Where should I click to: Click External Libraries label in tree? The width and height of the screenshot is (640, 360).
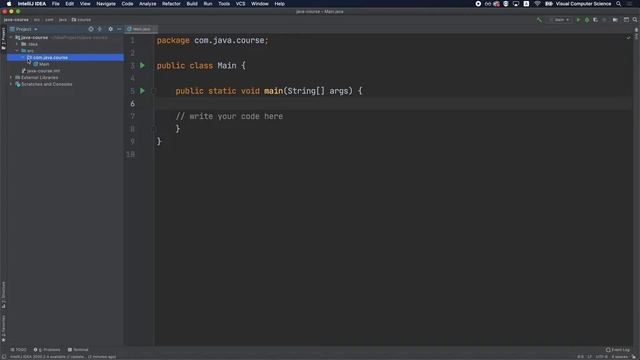pos(40,78)
